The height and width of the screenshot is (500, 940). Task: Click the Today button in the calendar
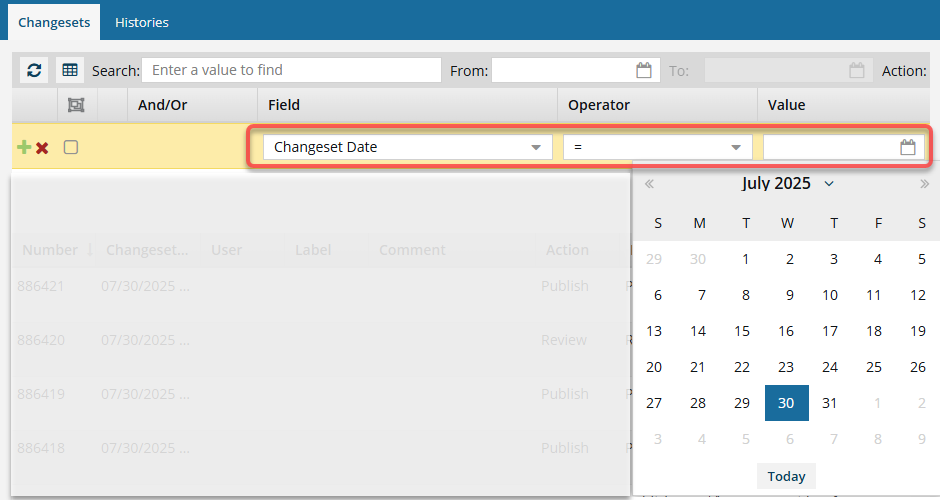[786, 476]
